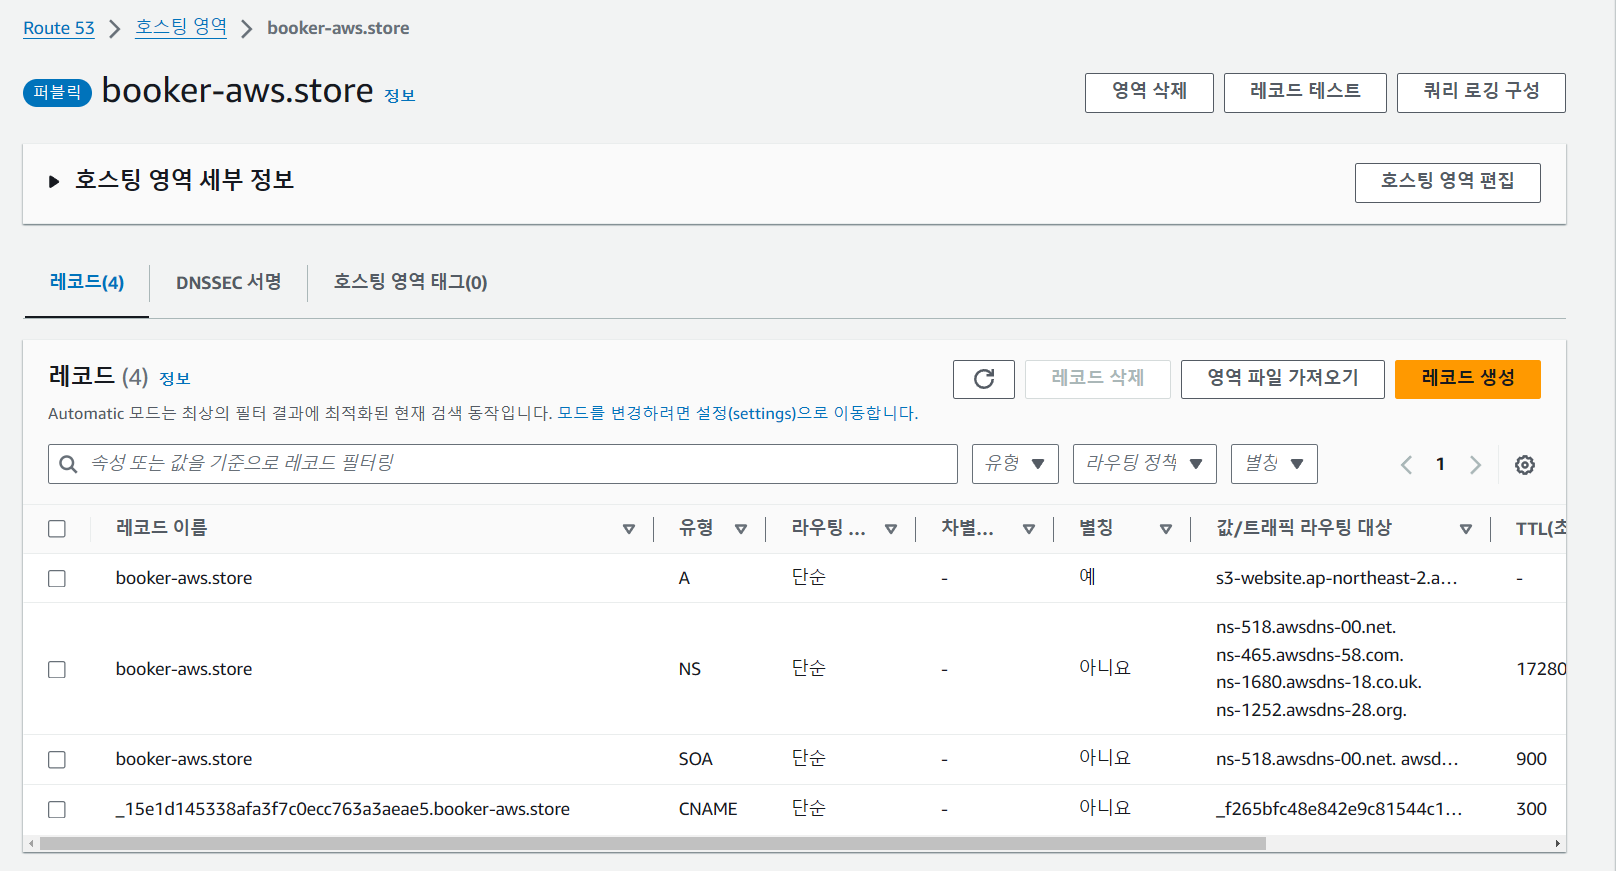The width and height of the screenshot is (1616, 871).
Task: Go to previous page arrow
Action: (x=1406, y=465)
